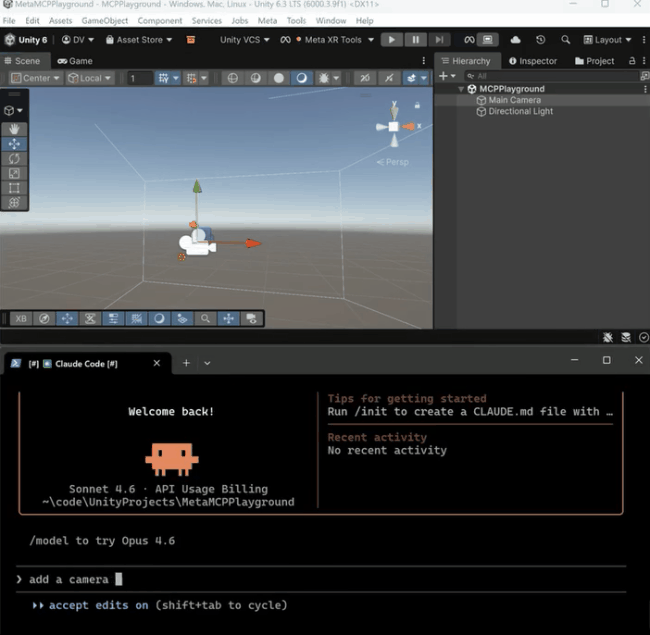
Task: Open the undo history icon
Action: pyautogui.click(x=540, y=40)
